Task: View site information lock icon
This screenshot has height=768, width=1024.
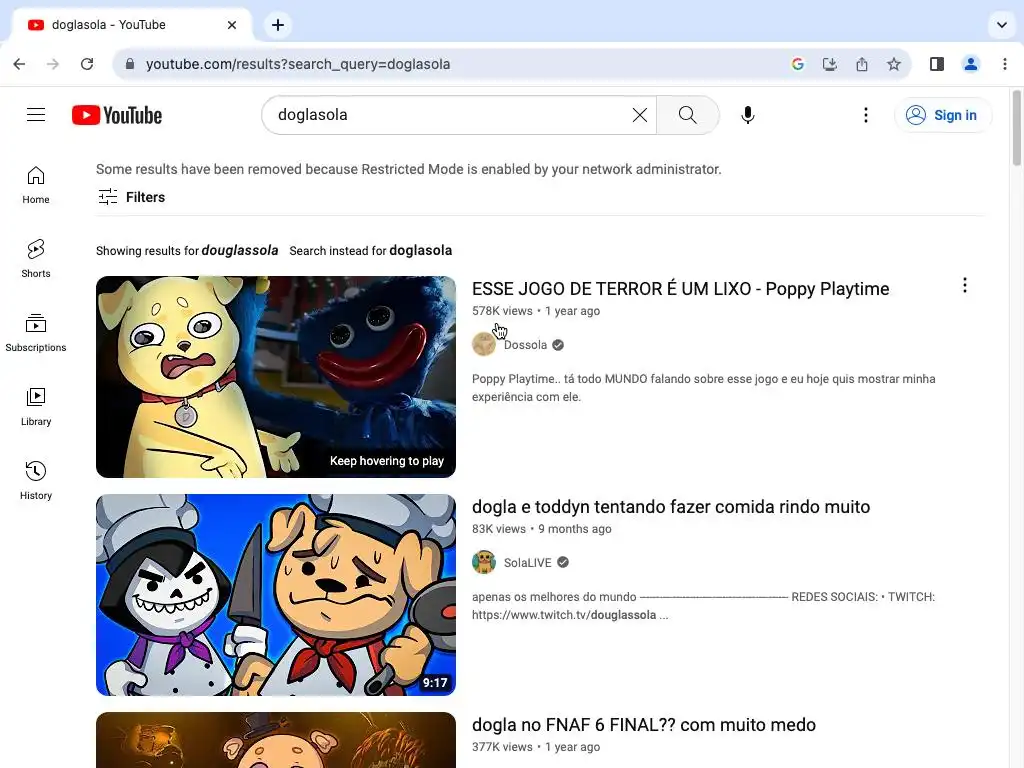Action: point(130,64)
